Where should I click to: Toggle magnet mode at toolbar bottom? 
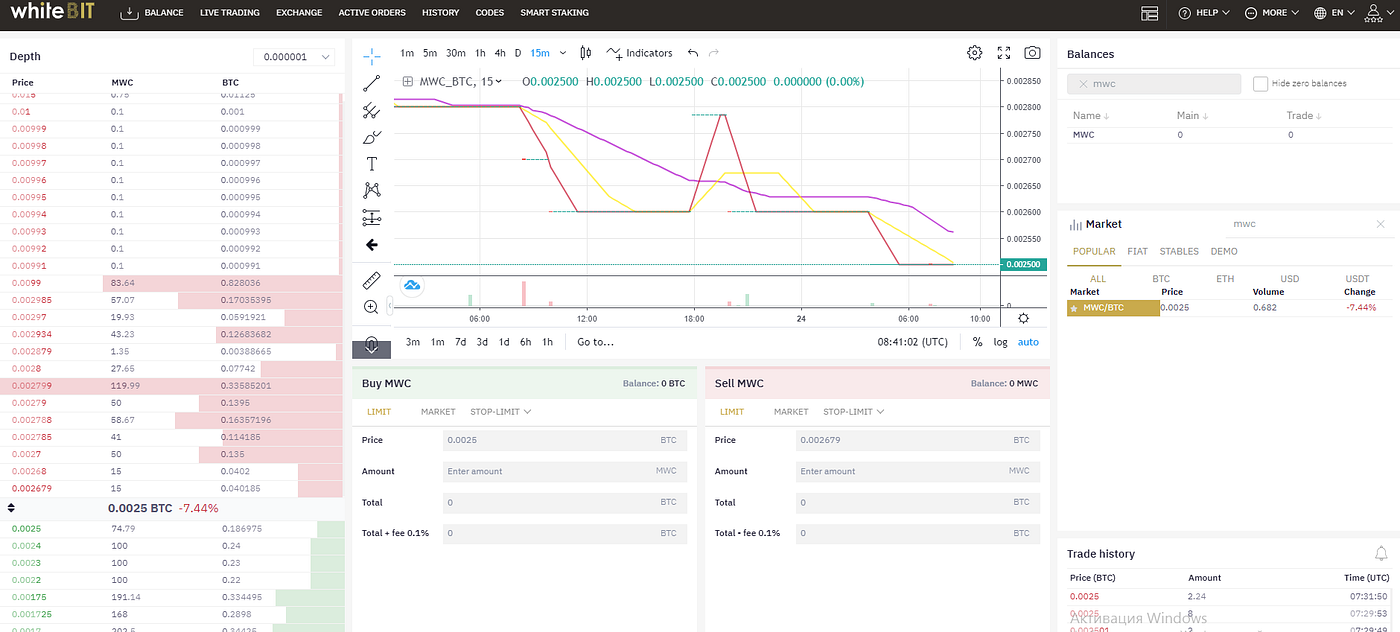[x=371, y=346]
